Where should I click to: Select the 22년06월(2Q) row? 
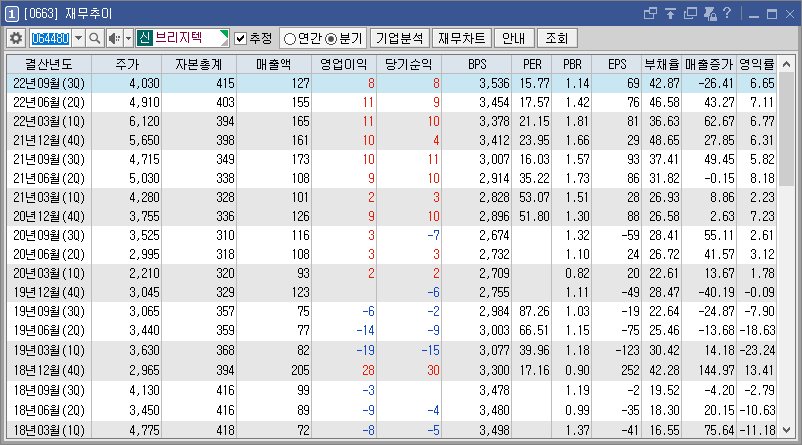click(391, 102)
